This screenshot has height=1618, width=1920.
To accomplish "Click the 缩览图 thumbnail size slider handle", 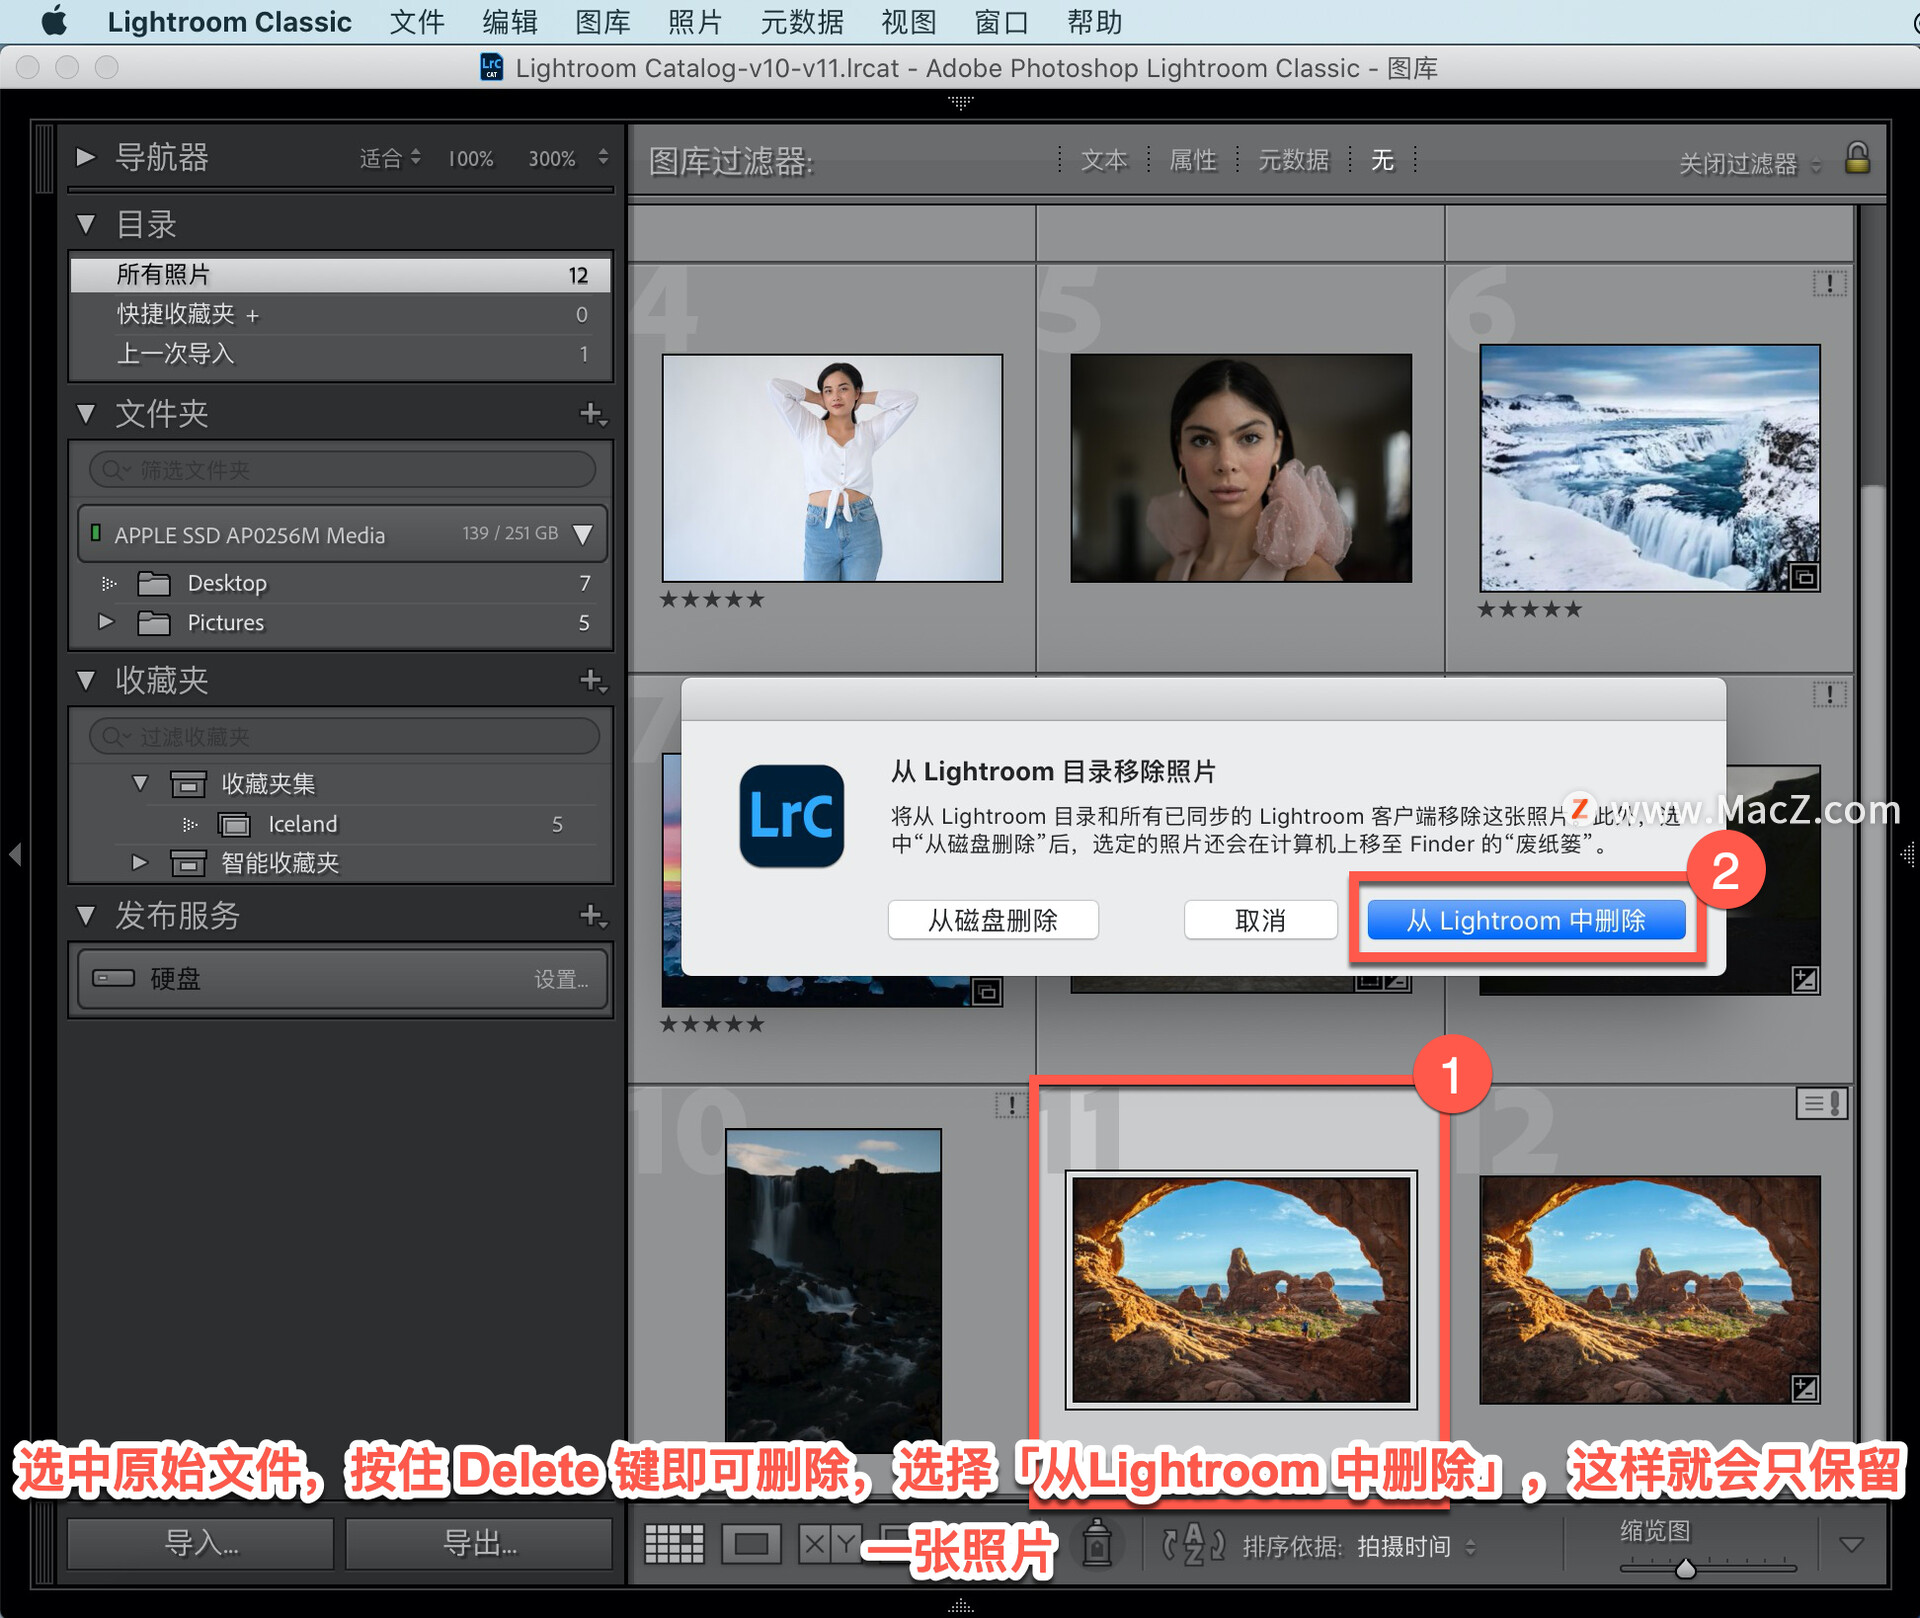I will tap(1686, 1567).
